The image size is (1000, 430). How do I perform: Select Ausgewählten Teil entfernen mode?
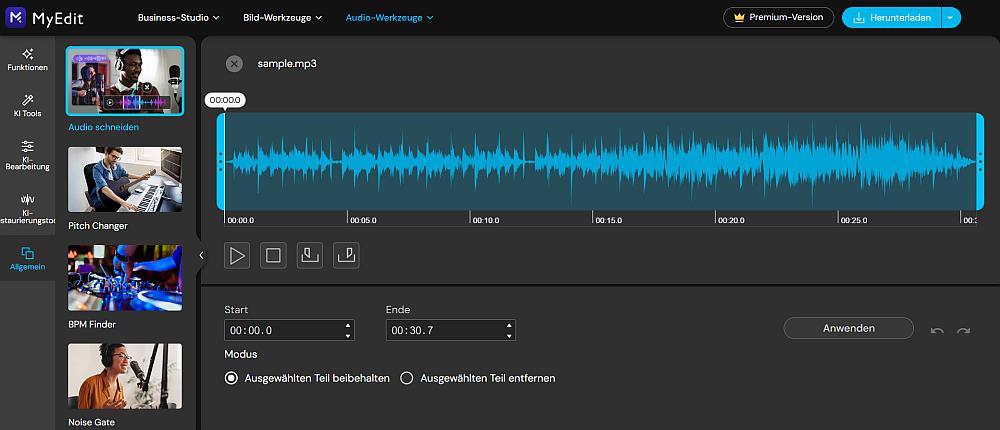pos(407,378)
